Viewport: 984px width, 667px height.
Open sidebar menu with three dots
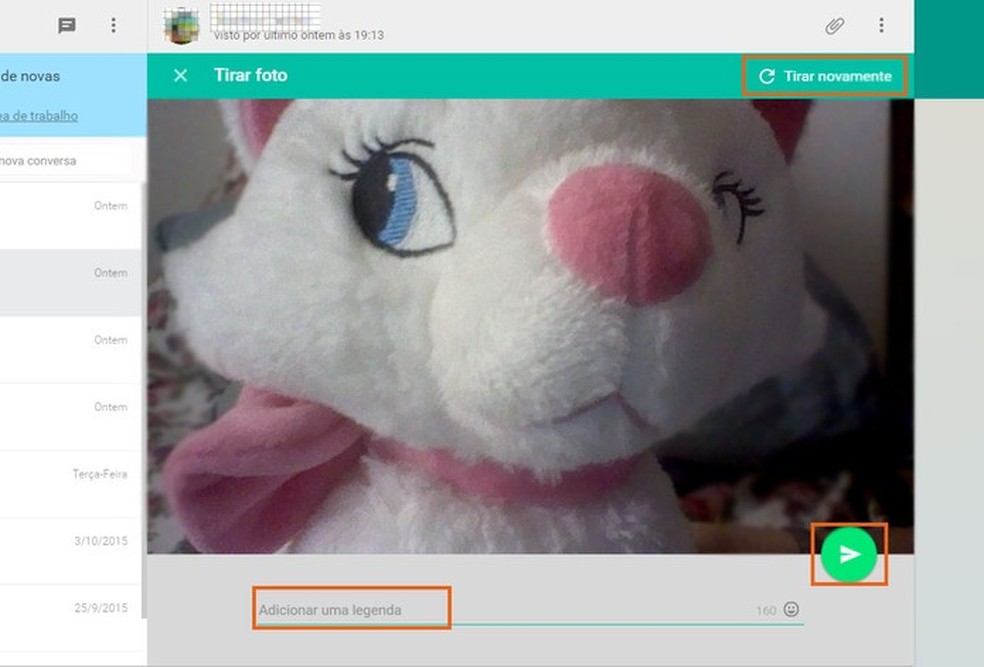113,25
